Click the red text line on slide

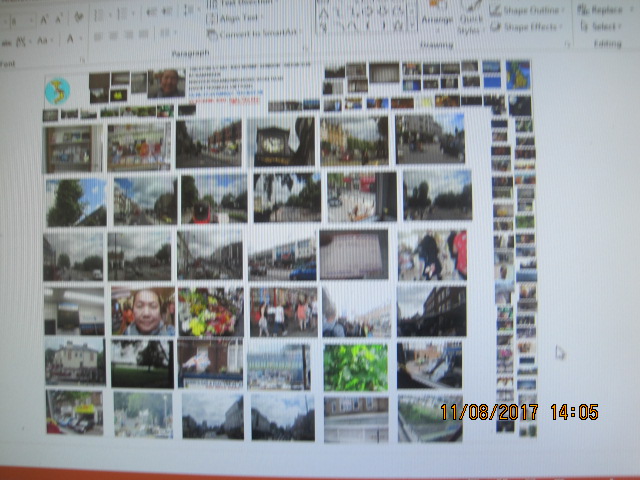pos(224,100)
